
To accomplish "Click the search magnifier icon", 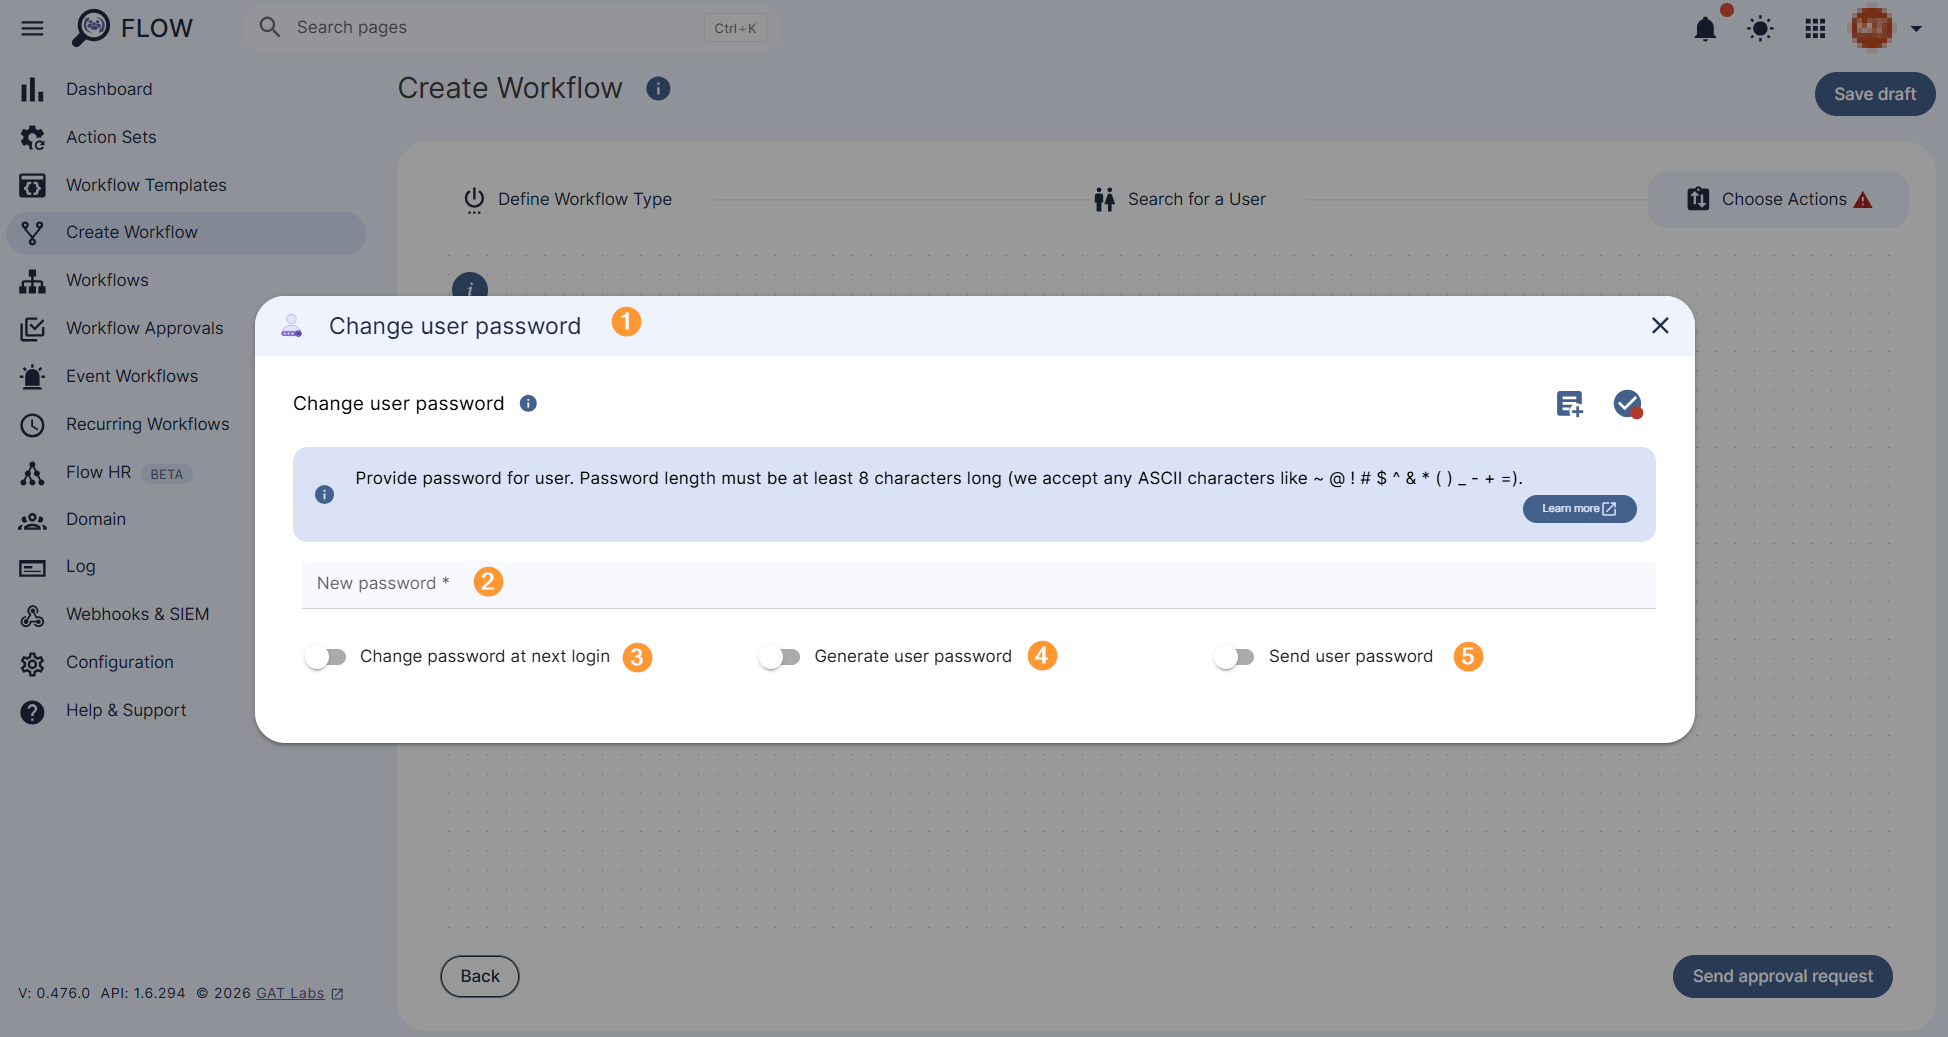I will tap(270, 27).
